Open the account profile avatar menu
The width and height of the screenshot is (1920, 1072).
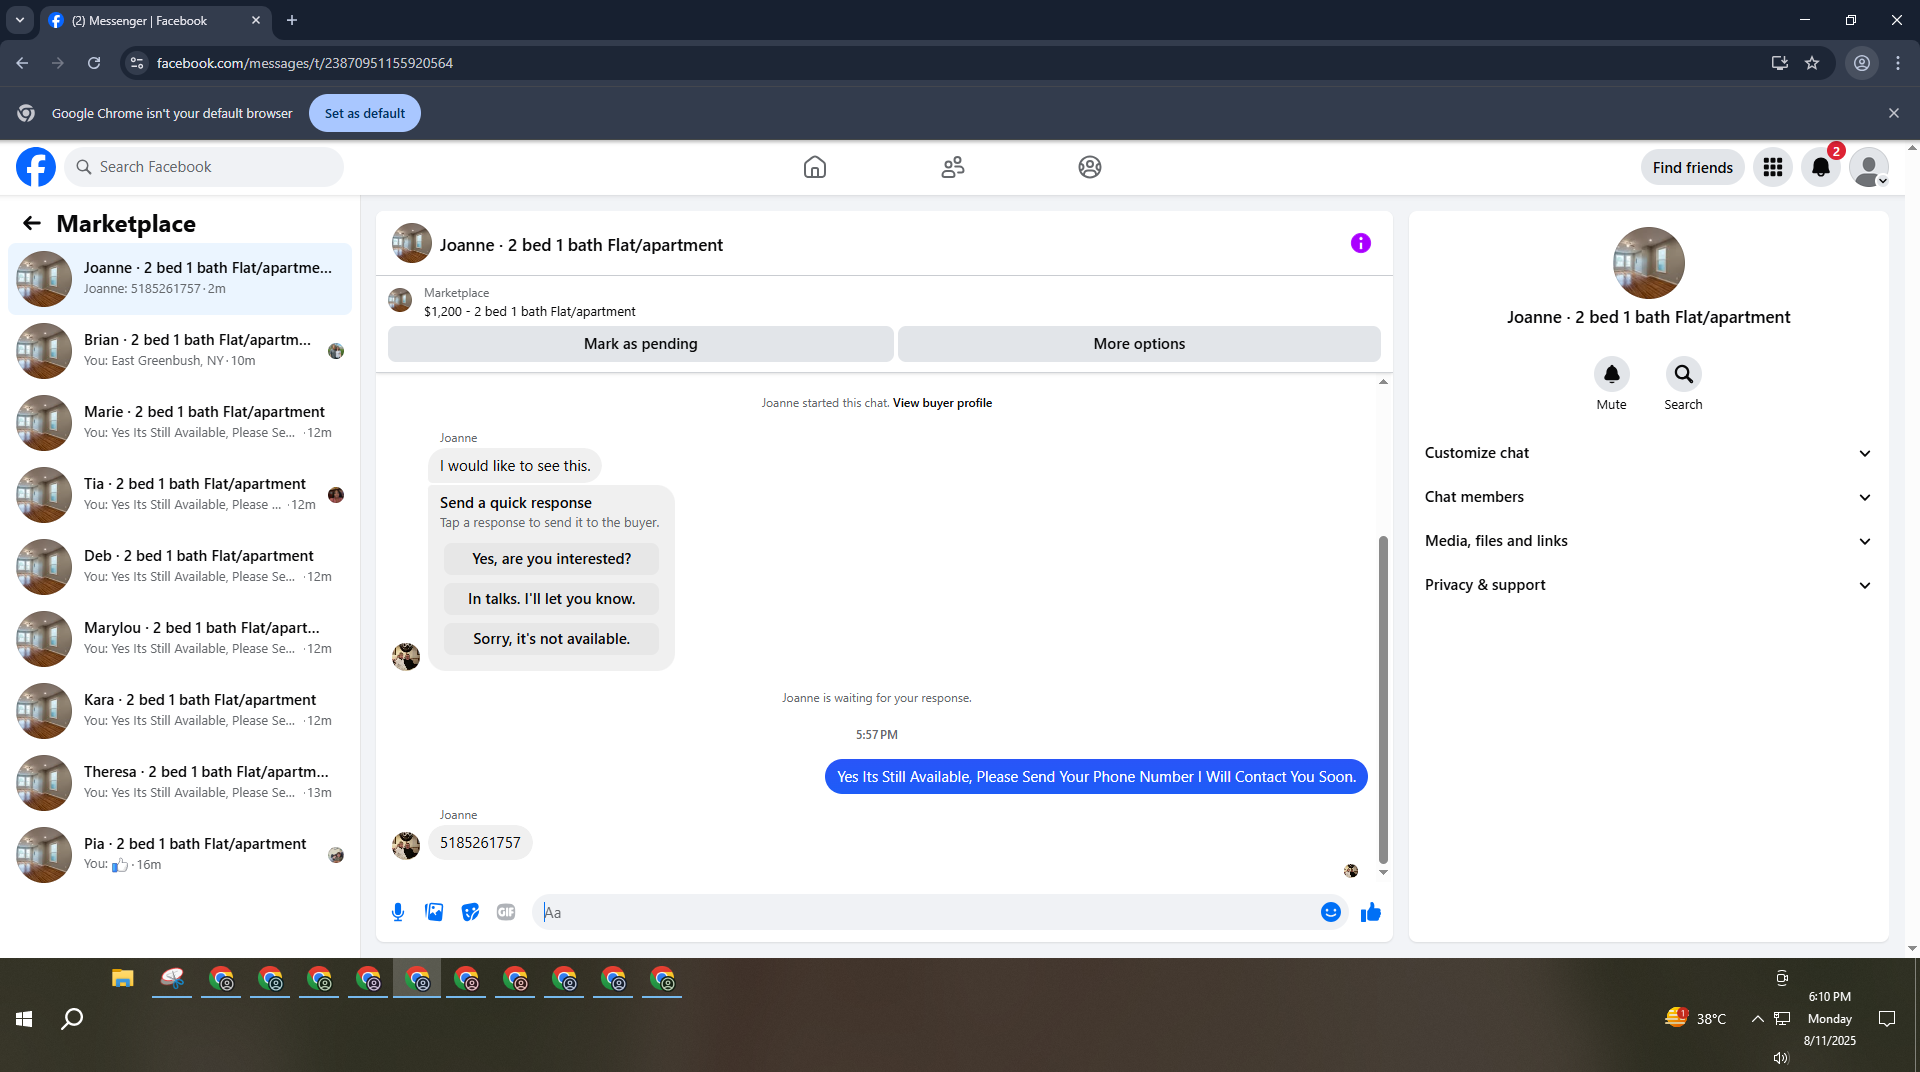[1869, 167]
